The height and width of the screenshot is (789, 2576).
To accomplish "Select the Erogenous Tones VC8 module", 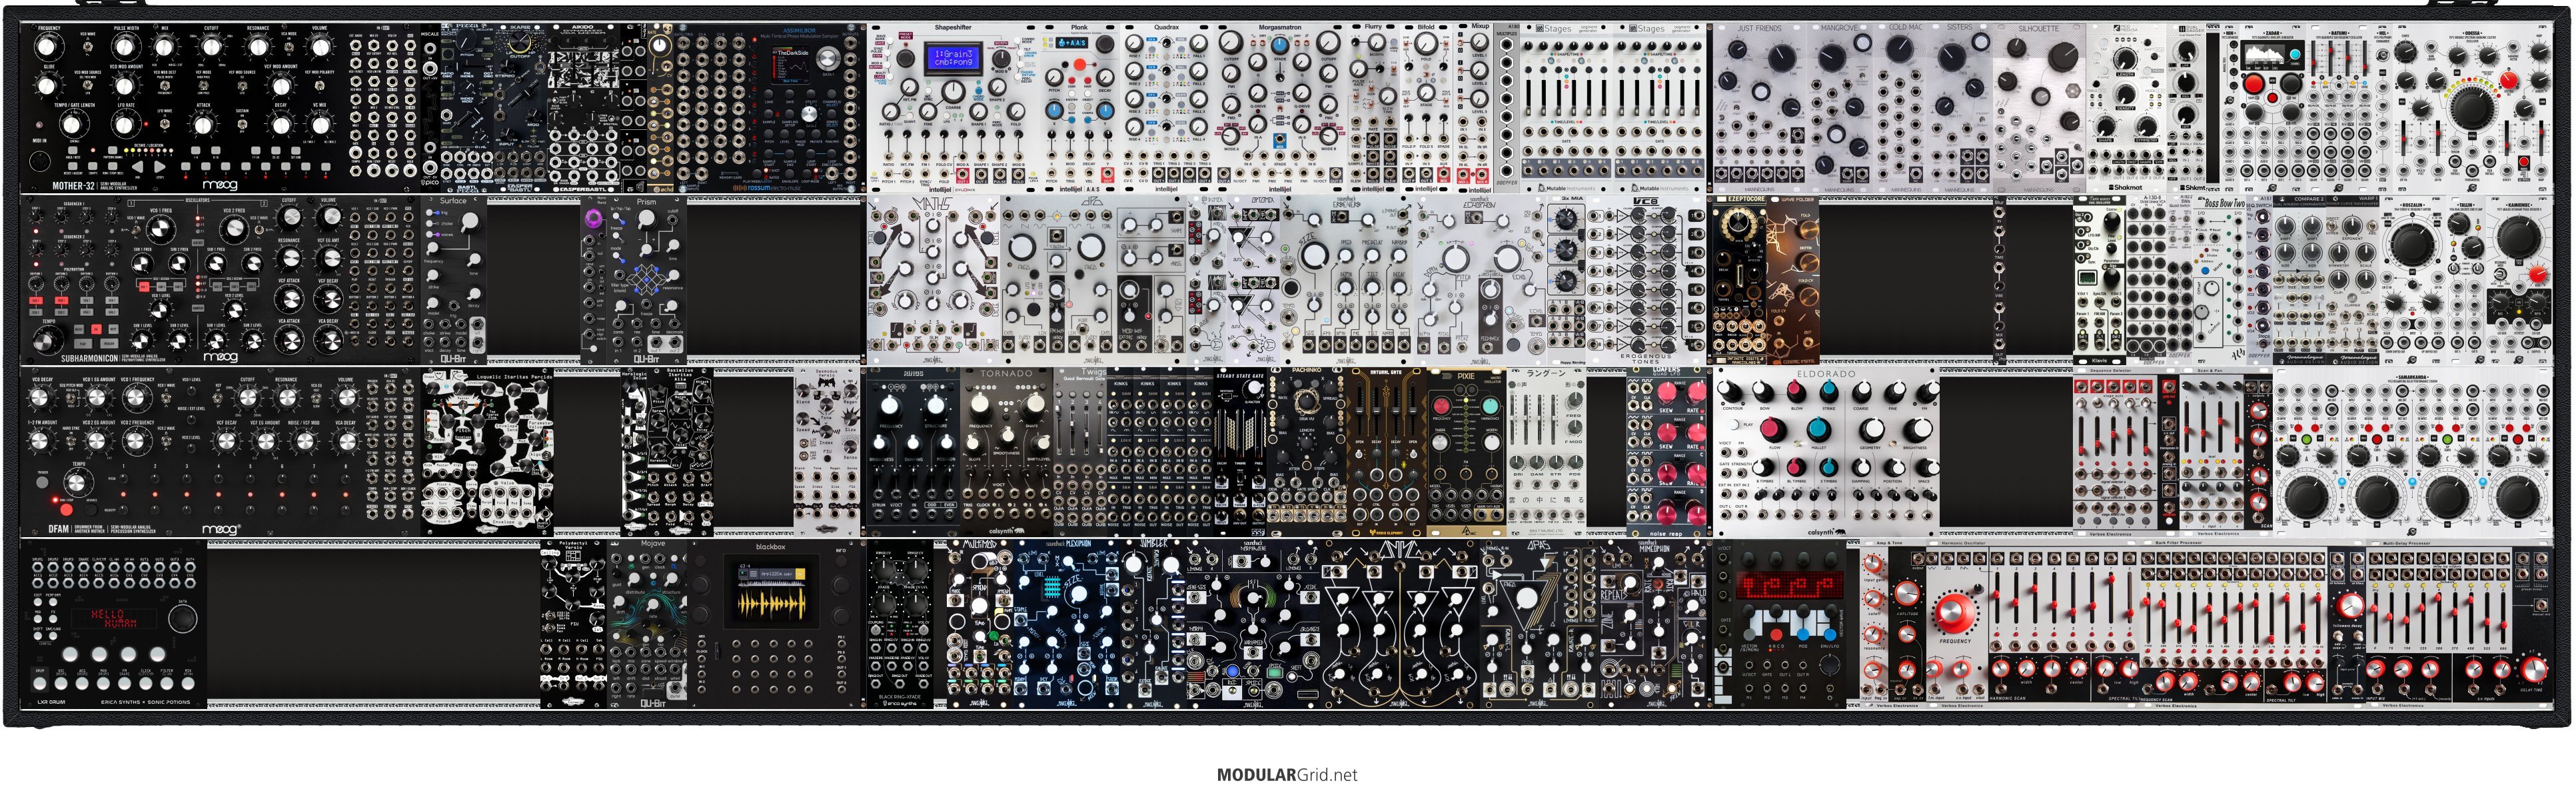I will [1646, 280].
